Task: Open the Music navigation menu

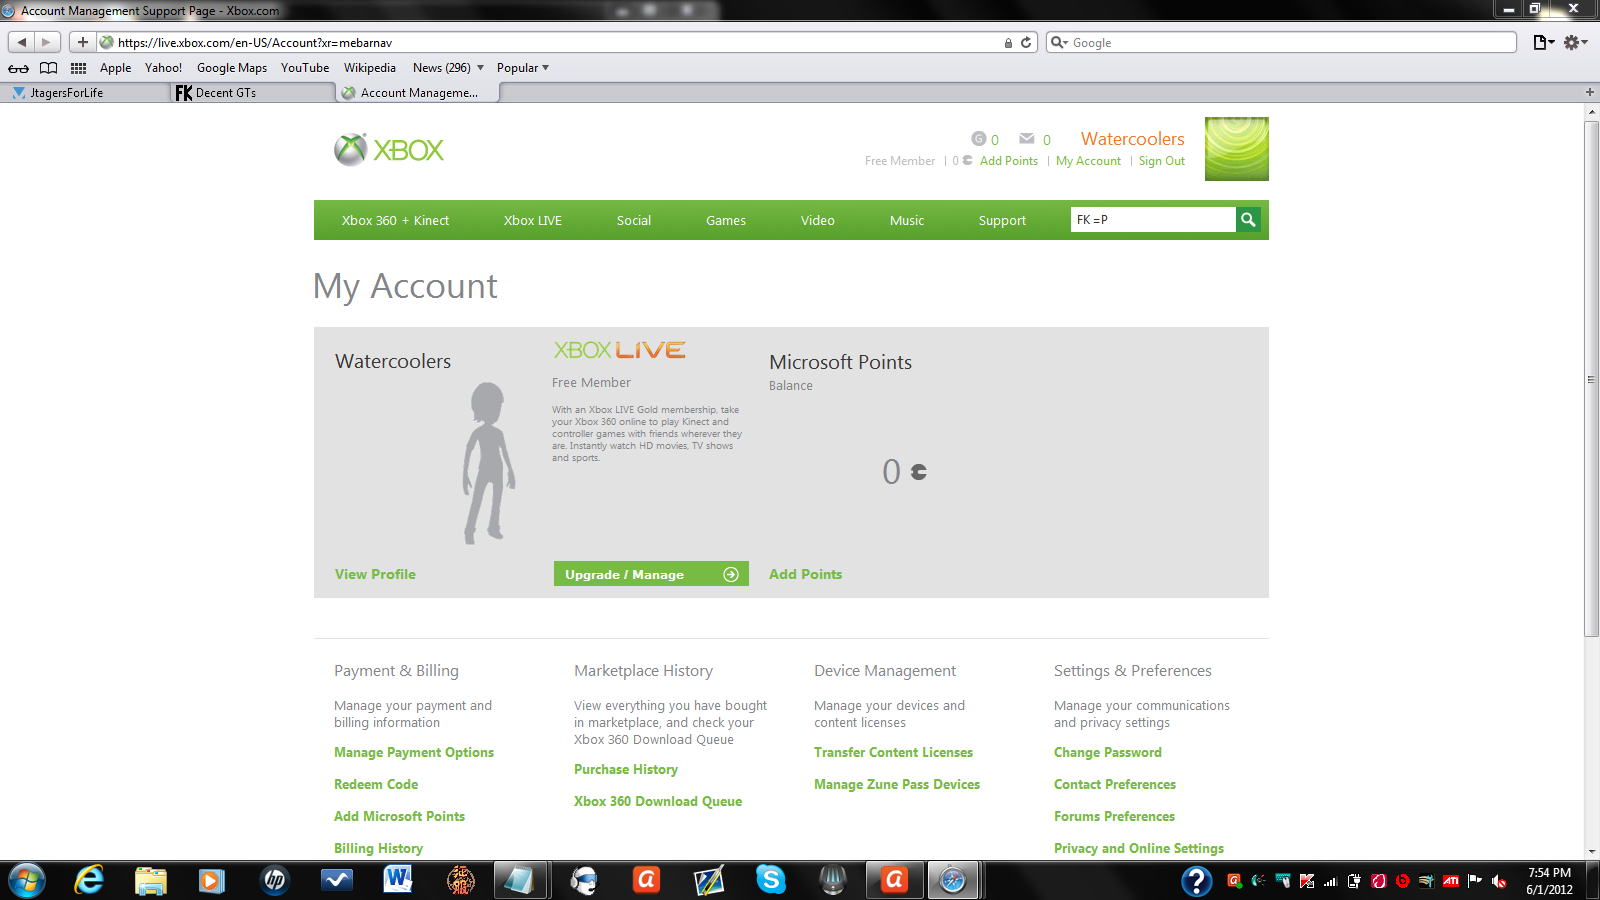Action: [907, 221]
